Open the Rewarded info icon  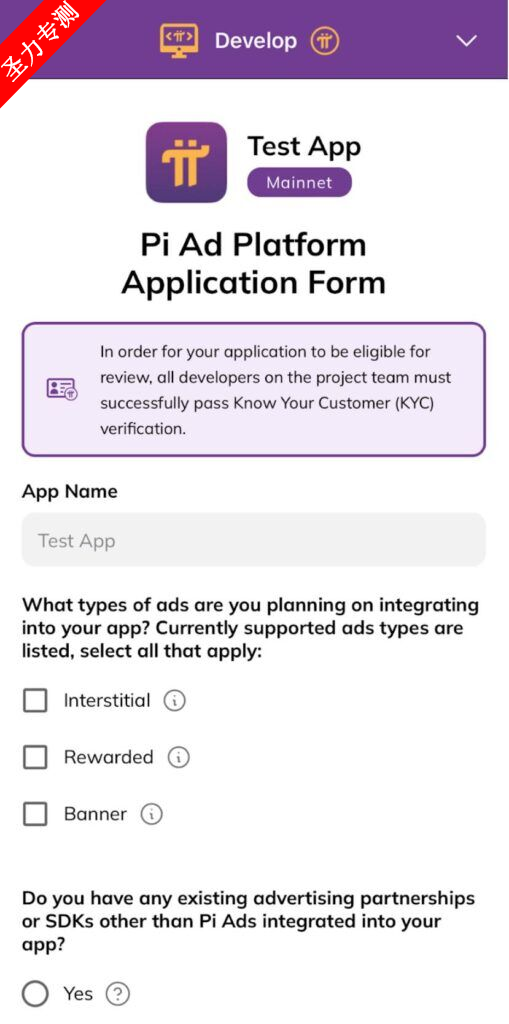(178, 758)
